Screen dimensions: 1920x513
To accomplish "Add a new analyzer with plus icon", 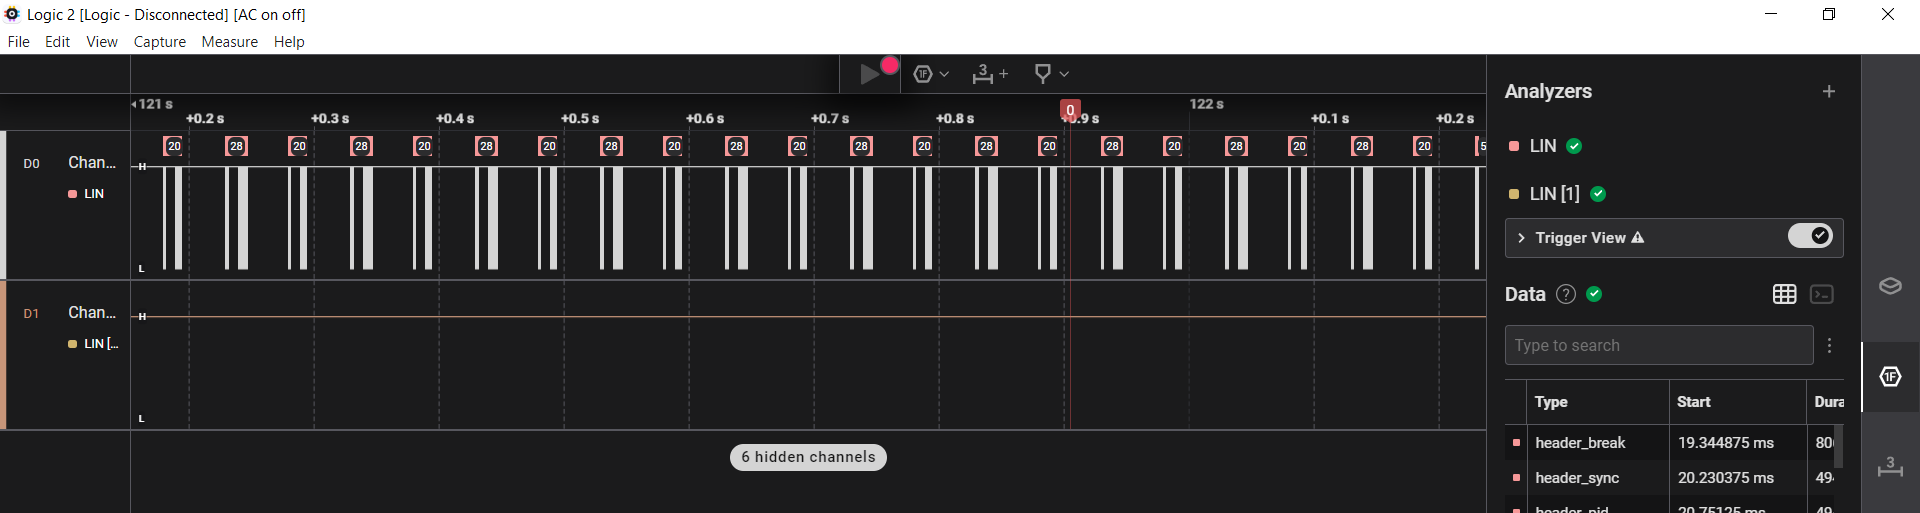I will pyautogui.click(x=1828, y=91).
